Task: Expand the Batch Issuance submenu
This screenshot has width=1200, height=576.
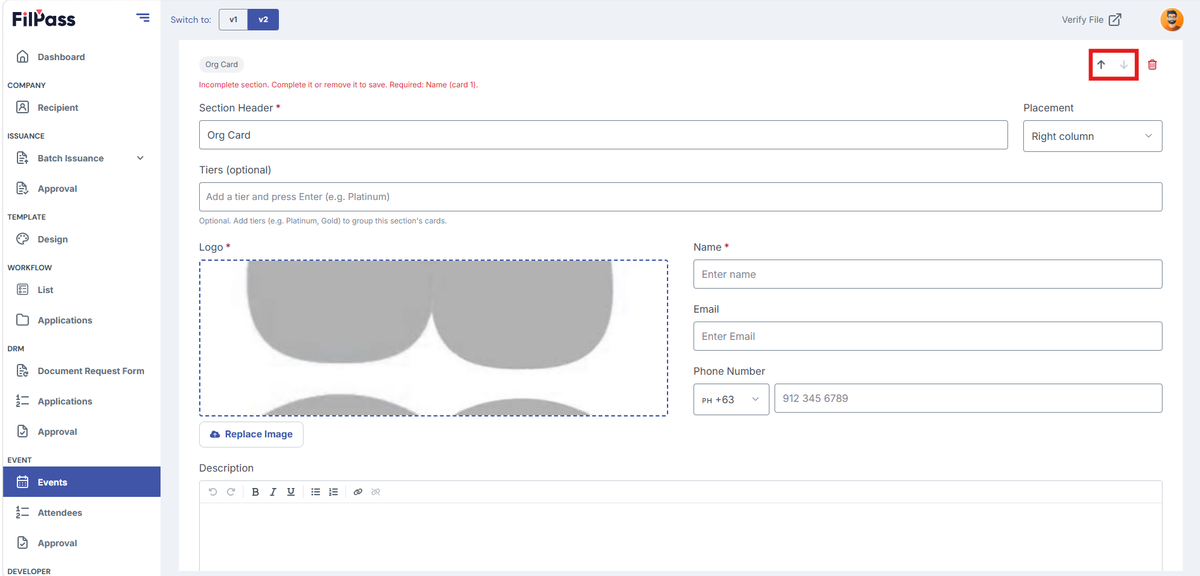Action: pyautogui.click(x=140, y=158)
